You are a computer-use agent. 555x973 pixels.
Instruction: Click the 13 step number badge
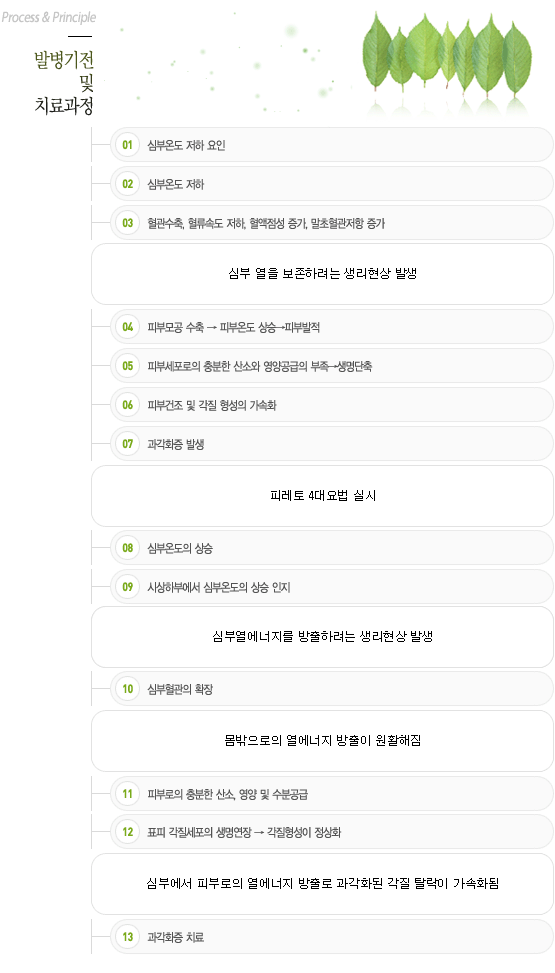[127, 937]
